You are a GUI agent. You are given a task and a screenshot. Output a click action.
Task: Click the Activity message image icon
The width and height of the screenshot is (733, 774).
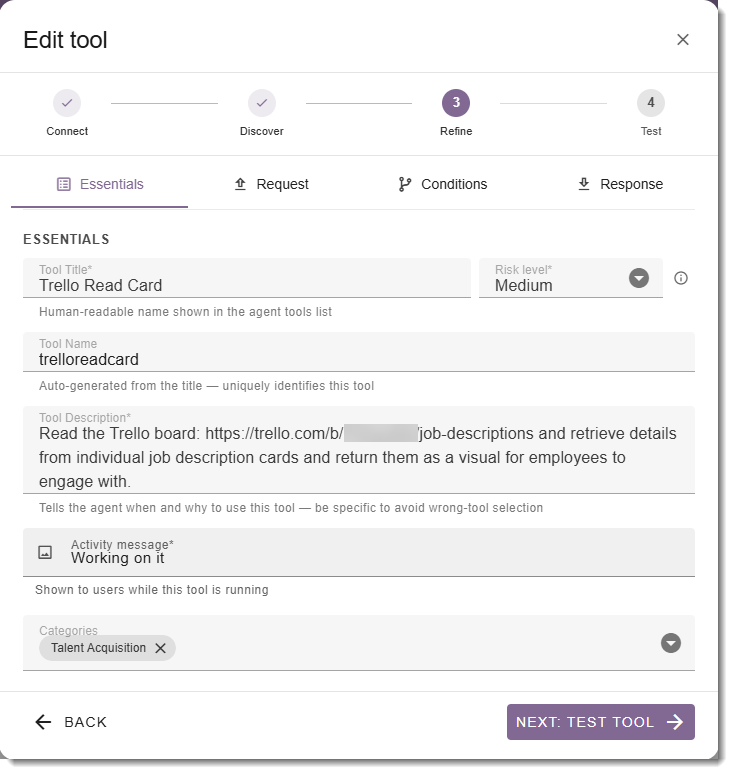45,552
